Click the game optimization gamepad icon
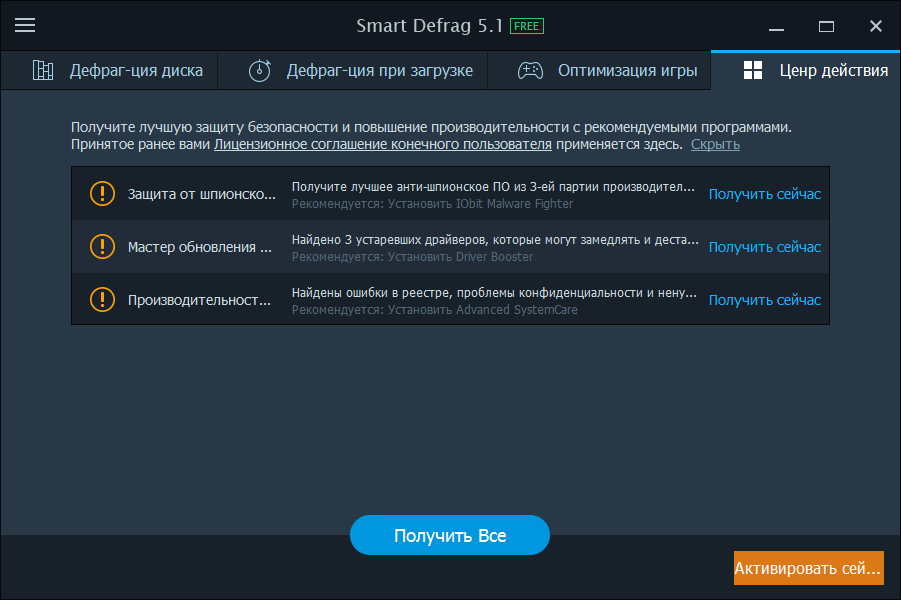The width and height of the screenshot is (901, 600). (530, 71)
